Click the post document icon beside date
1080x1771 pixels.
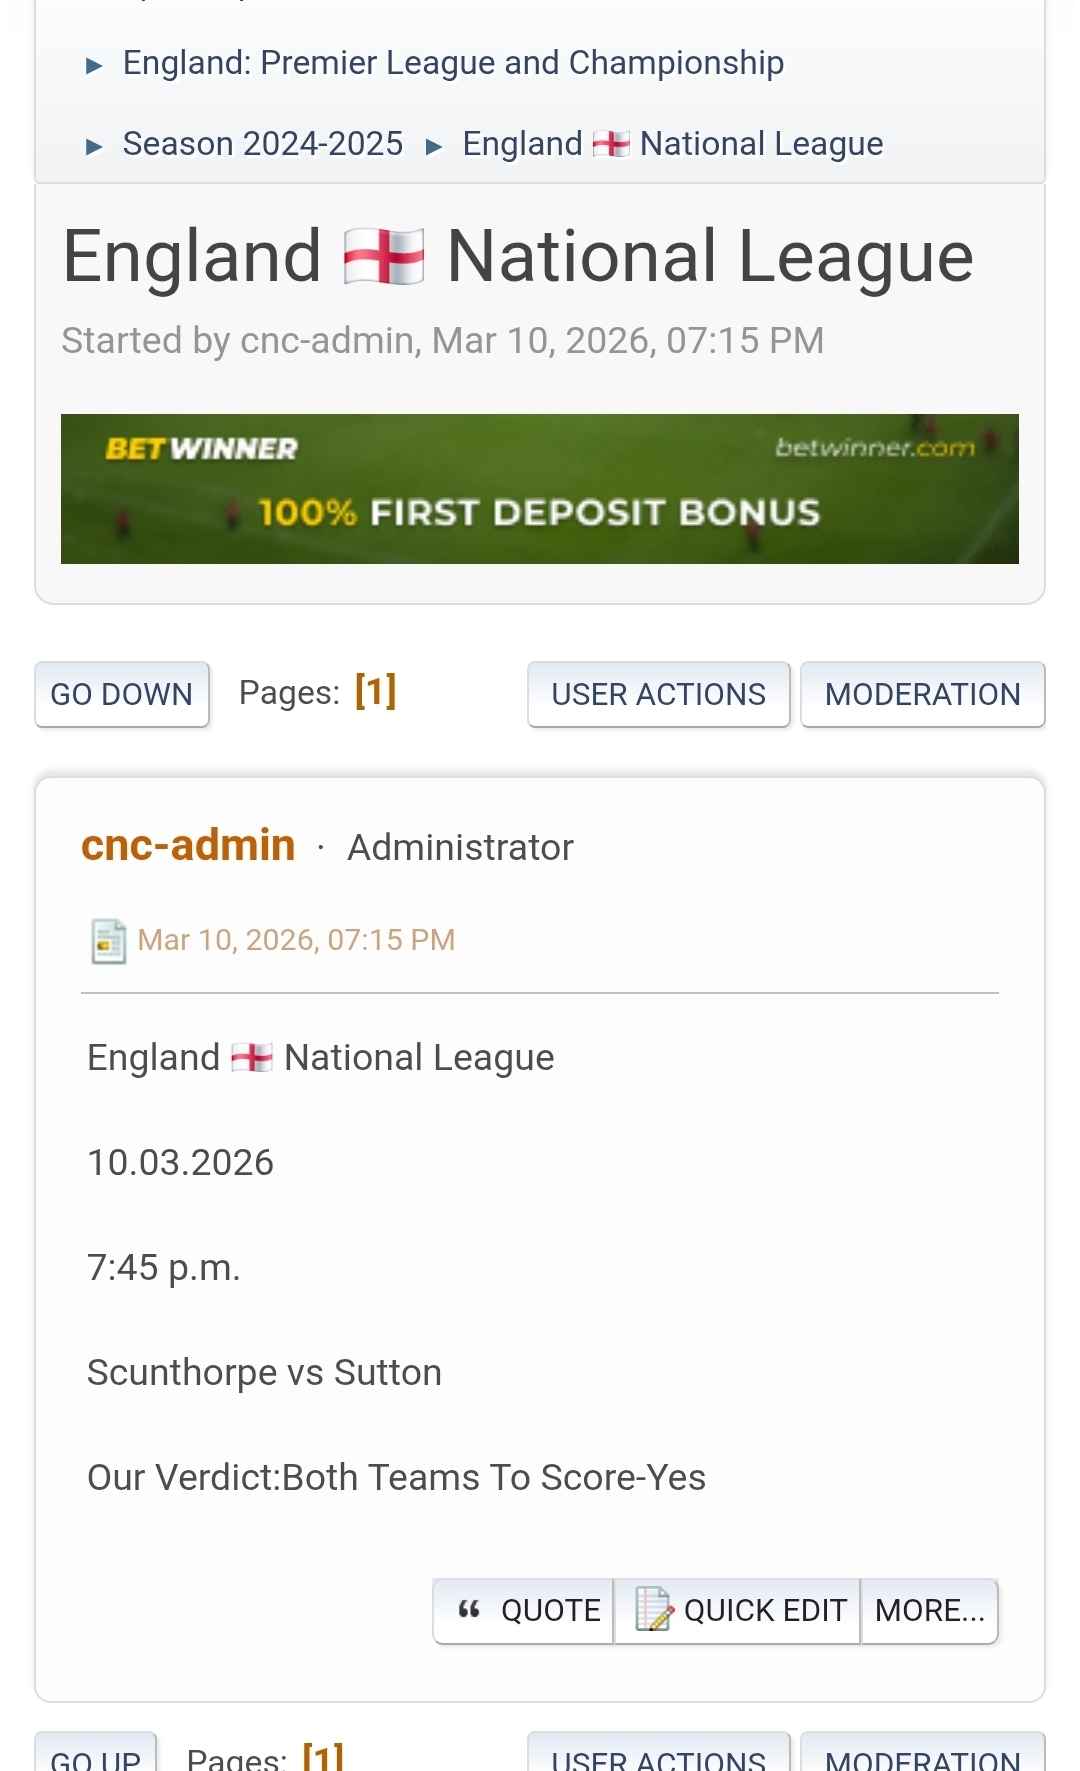point(108,941)
